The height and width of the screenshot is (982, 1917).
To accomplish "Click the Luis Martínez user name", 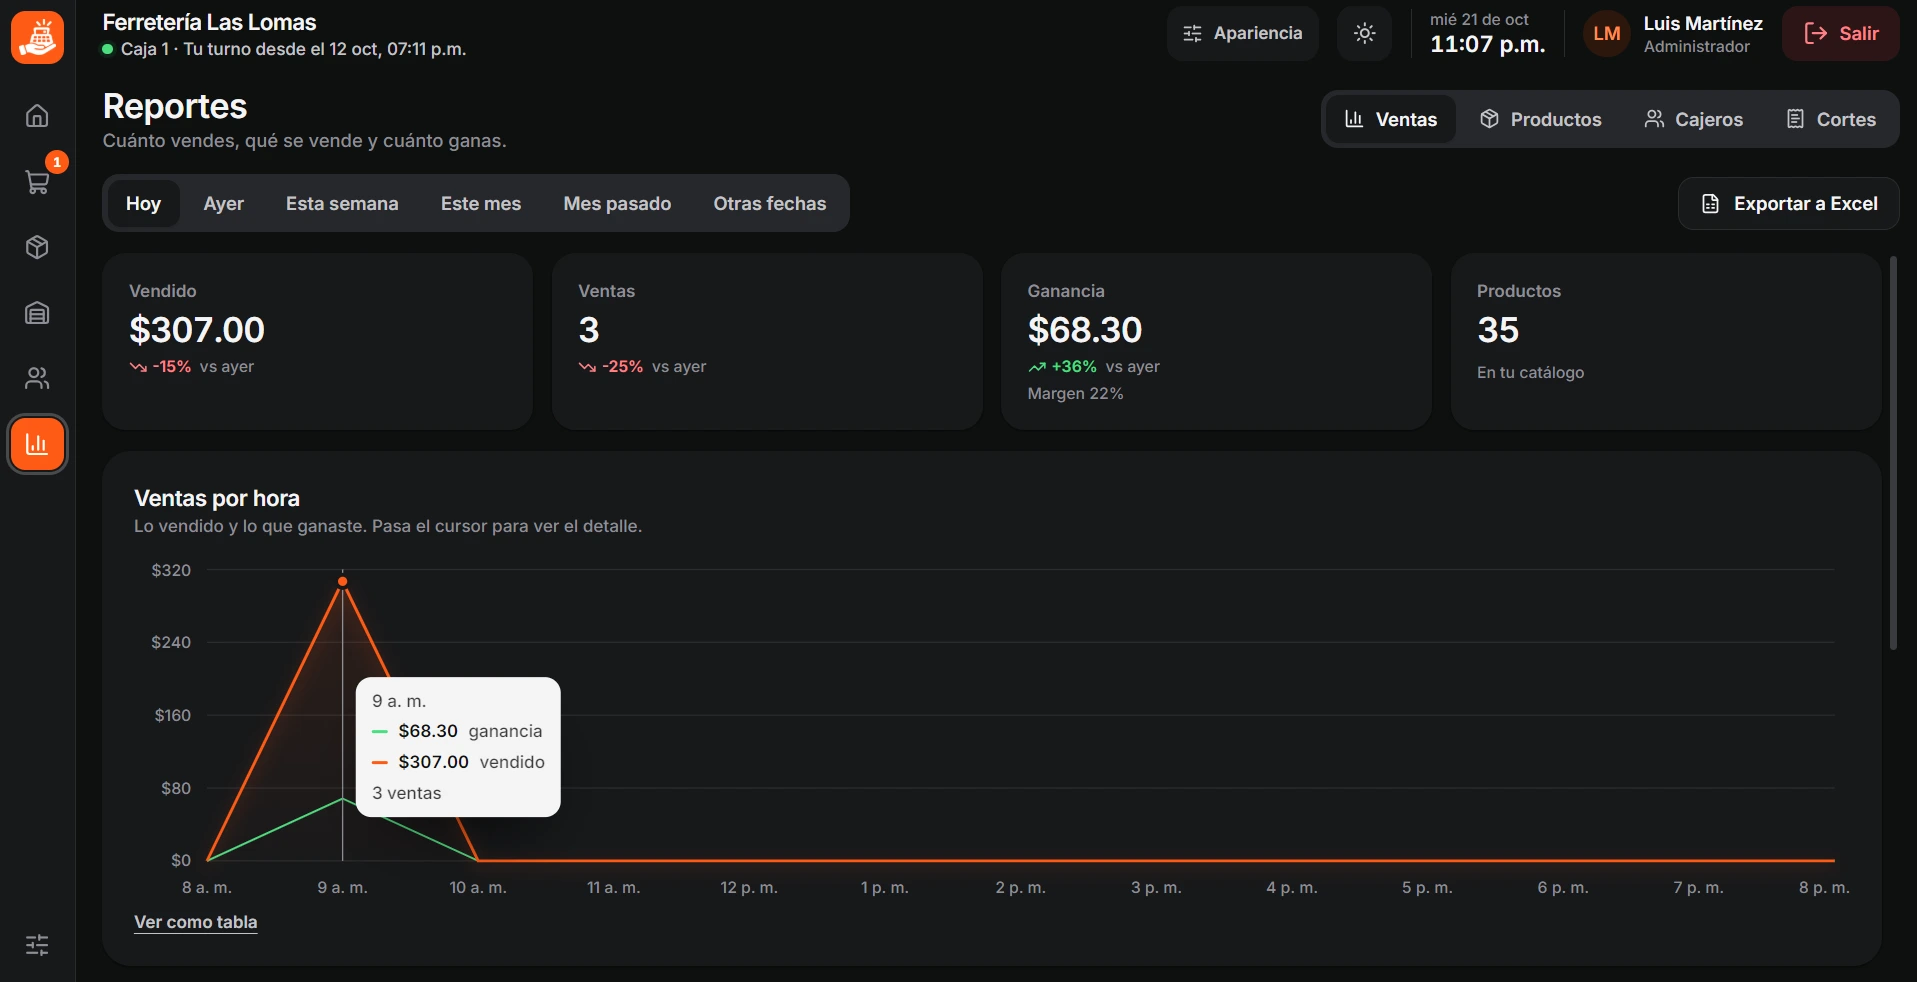I will [x=1703, y=23].
